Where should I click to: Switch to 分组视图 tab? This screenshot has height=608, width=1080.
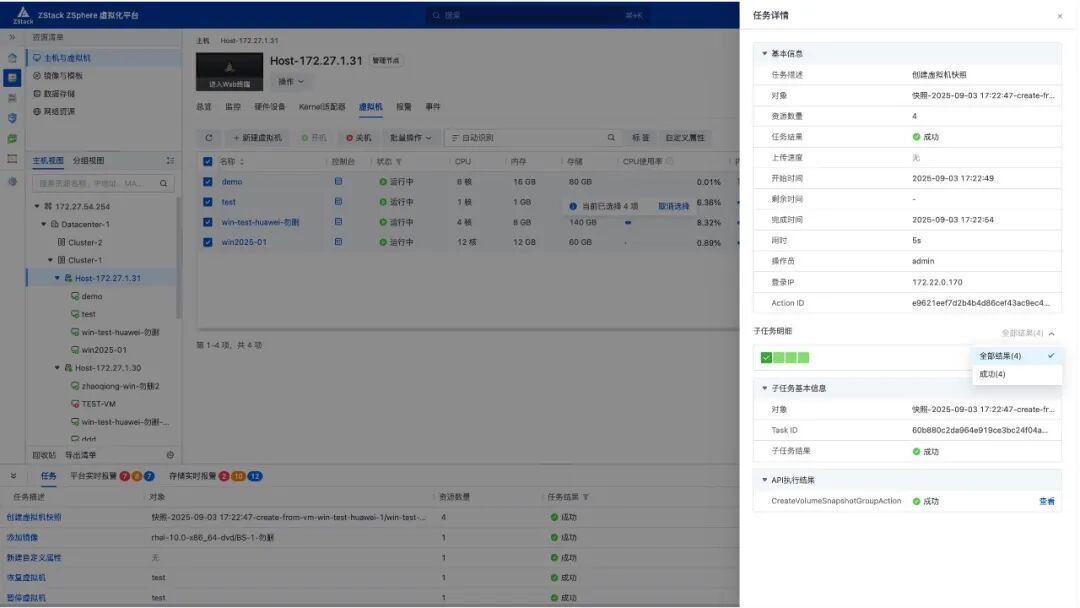89,160
